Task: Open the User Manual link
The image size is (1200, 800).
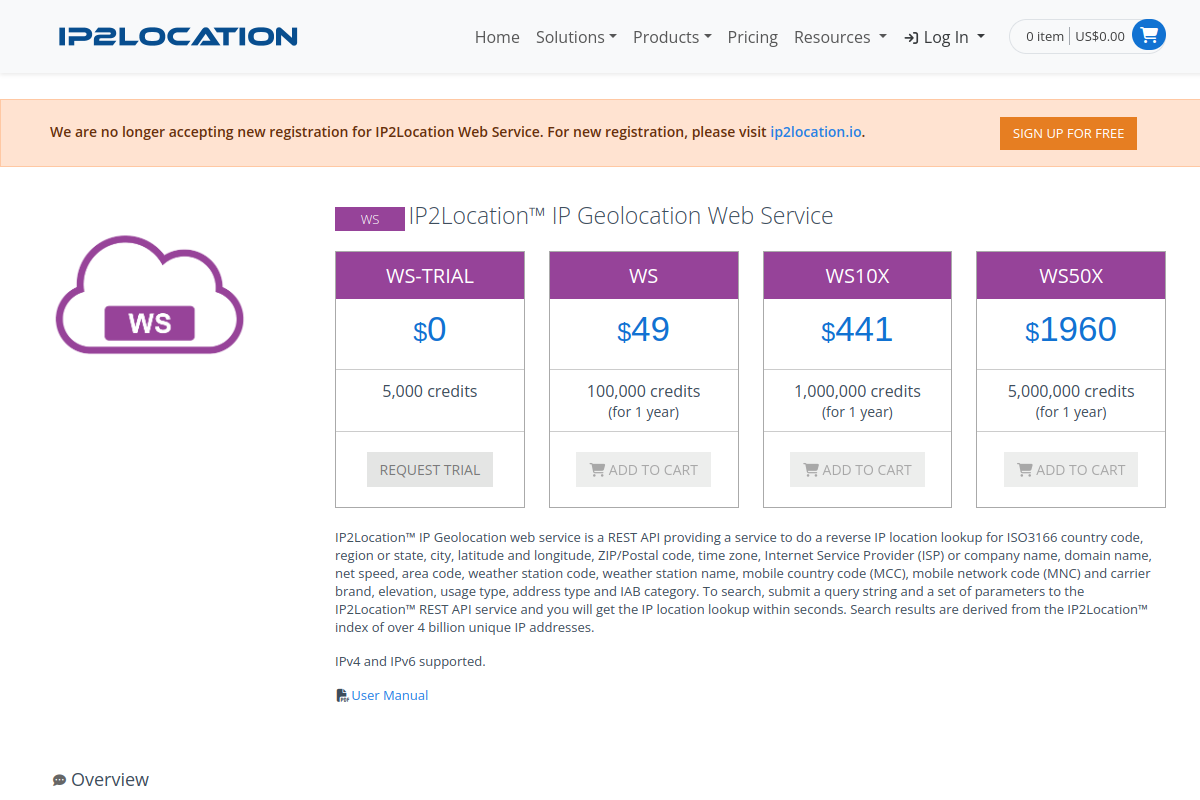Action: [x=390, y=695]
